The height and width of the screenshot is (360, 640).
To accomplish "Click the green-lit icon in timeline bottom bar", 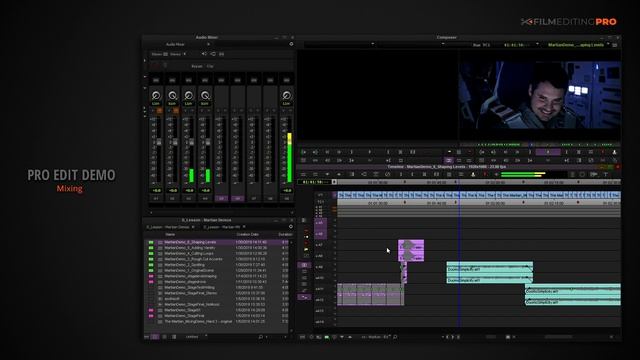I will click(327, 337).
